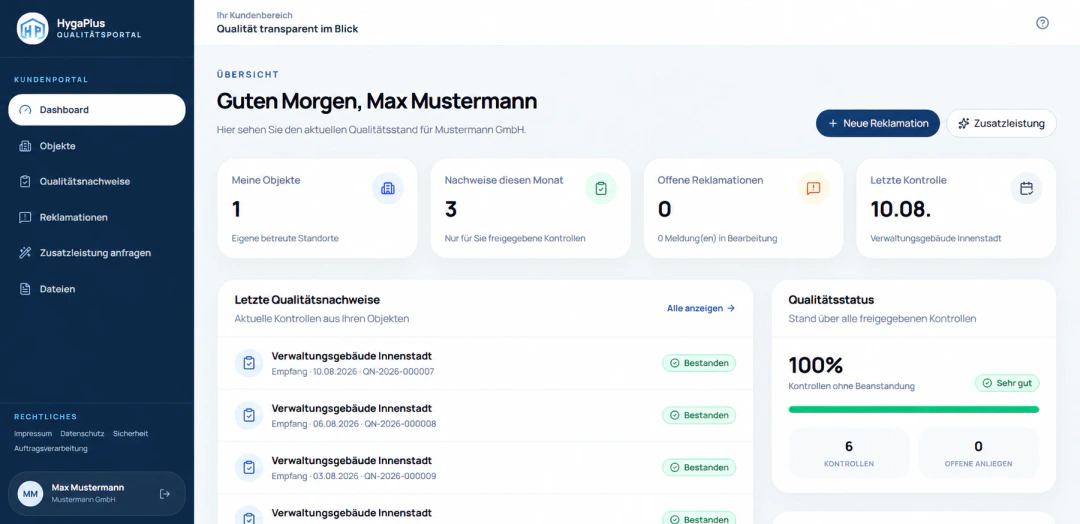The height and width of the screenshot is (524, 1080).
Task: Click the logout icon beside Max Mustermann
Action: 165,494
